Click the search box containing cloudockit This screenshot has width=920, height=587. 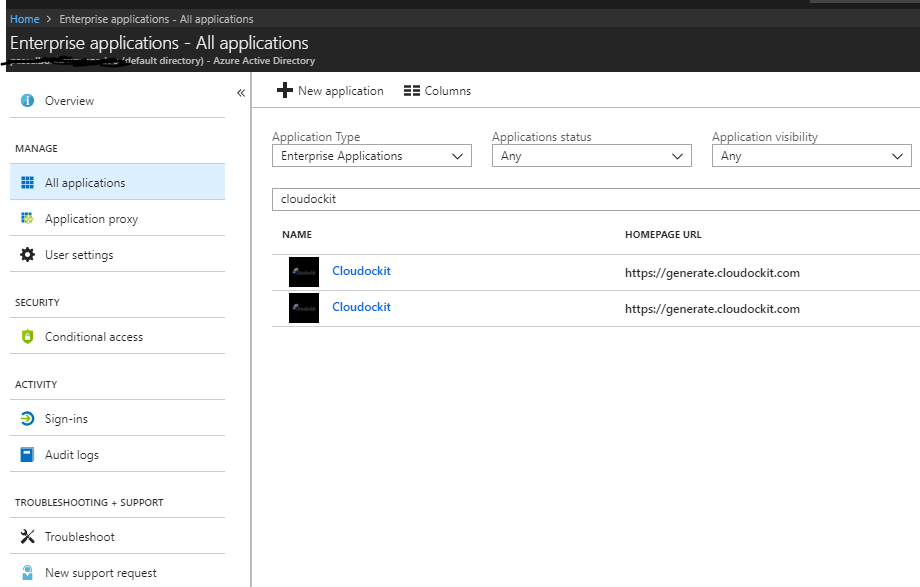[596, 199]
